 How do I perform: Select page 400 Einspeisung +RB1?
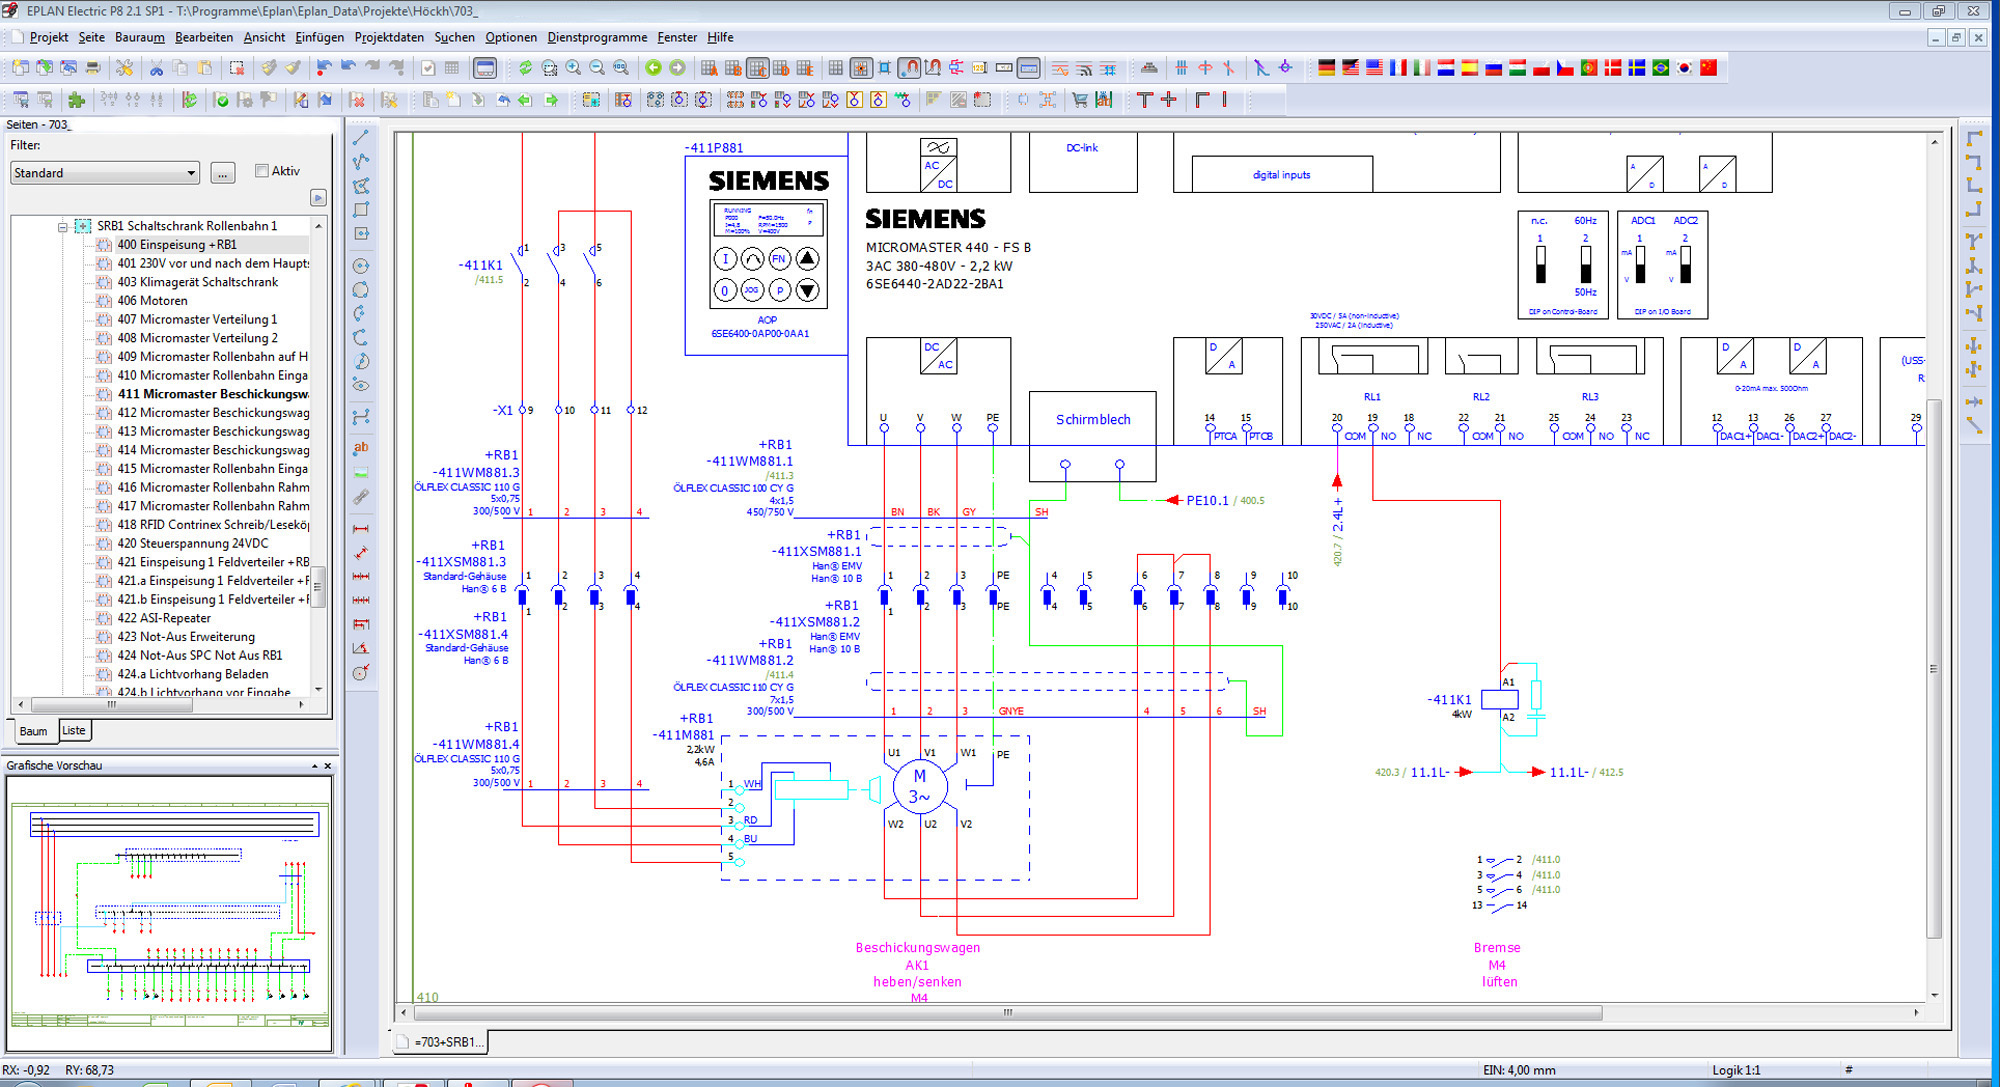click(x=177, y=245)
